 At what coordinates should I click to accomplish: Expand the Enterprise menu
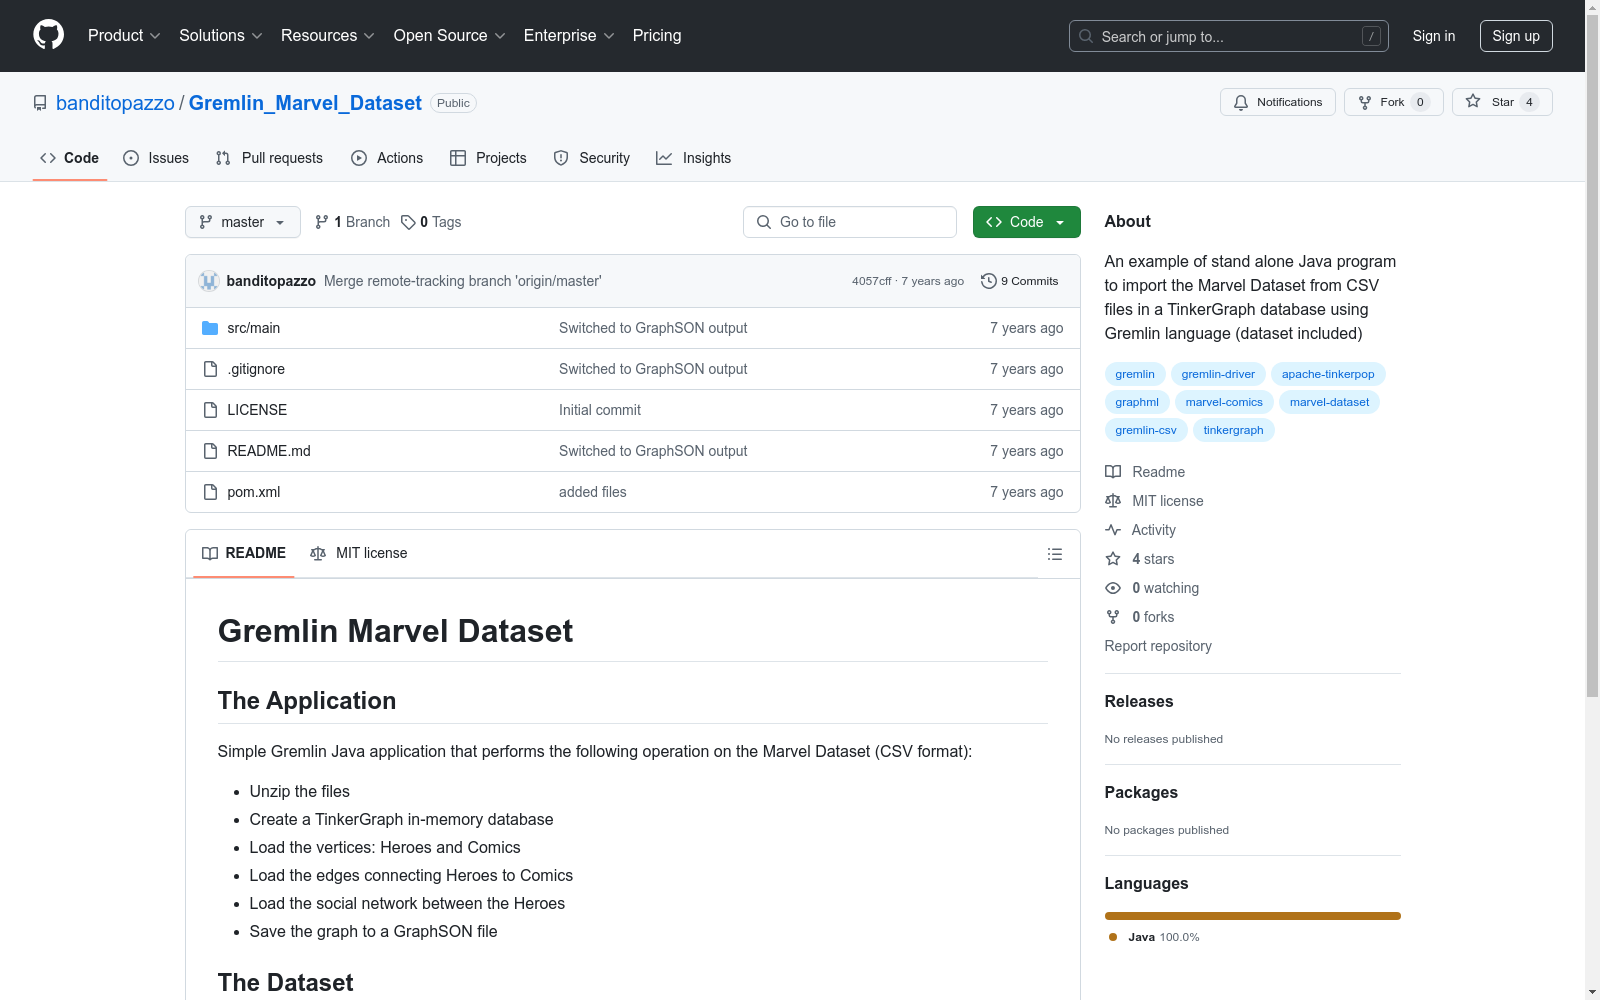pyautogui.click(x=569, y=36)
